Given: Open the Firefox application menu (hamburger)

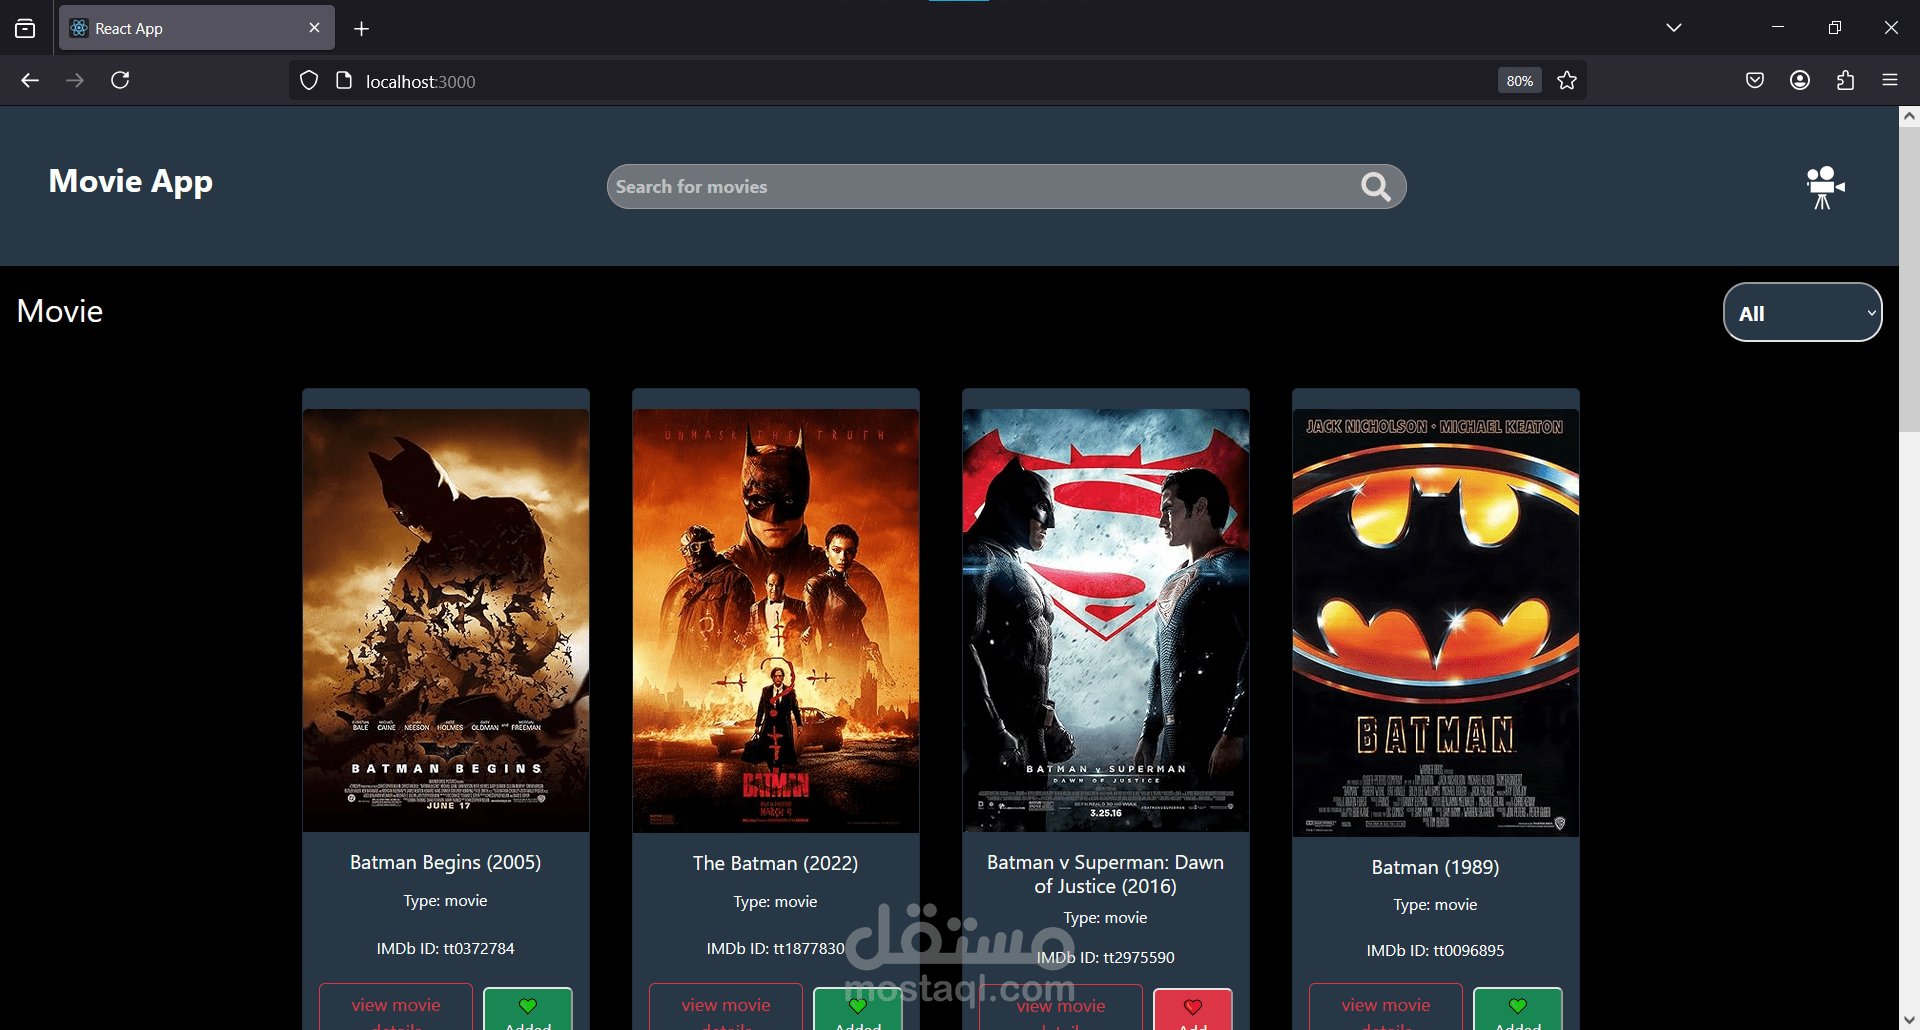Looking at the screenshot, I should coord(1891,80).
